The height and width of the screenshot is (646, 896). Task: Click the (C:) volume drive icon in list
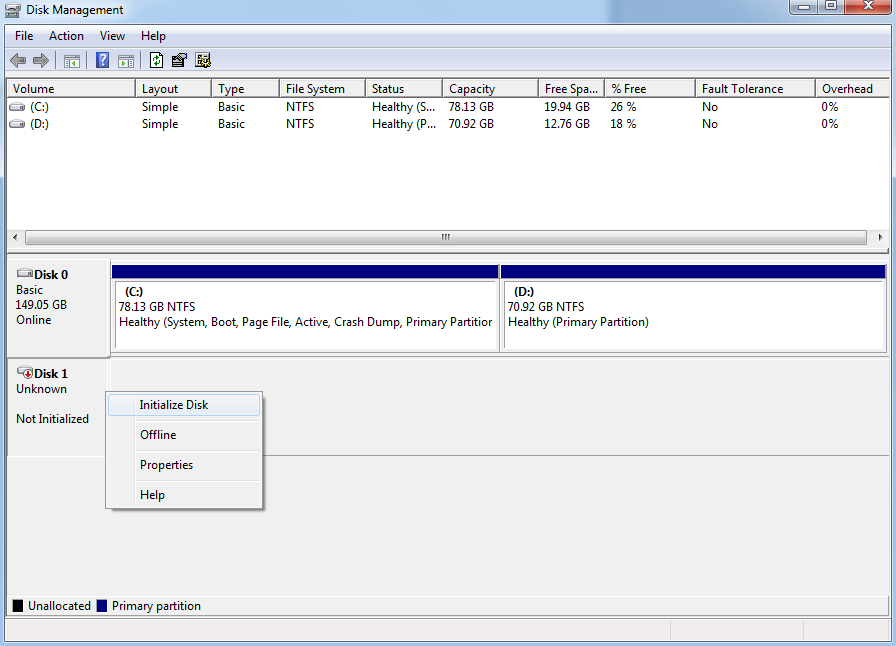click(x=18, y=107)
